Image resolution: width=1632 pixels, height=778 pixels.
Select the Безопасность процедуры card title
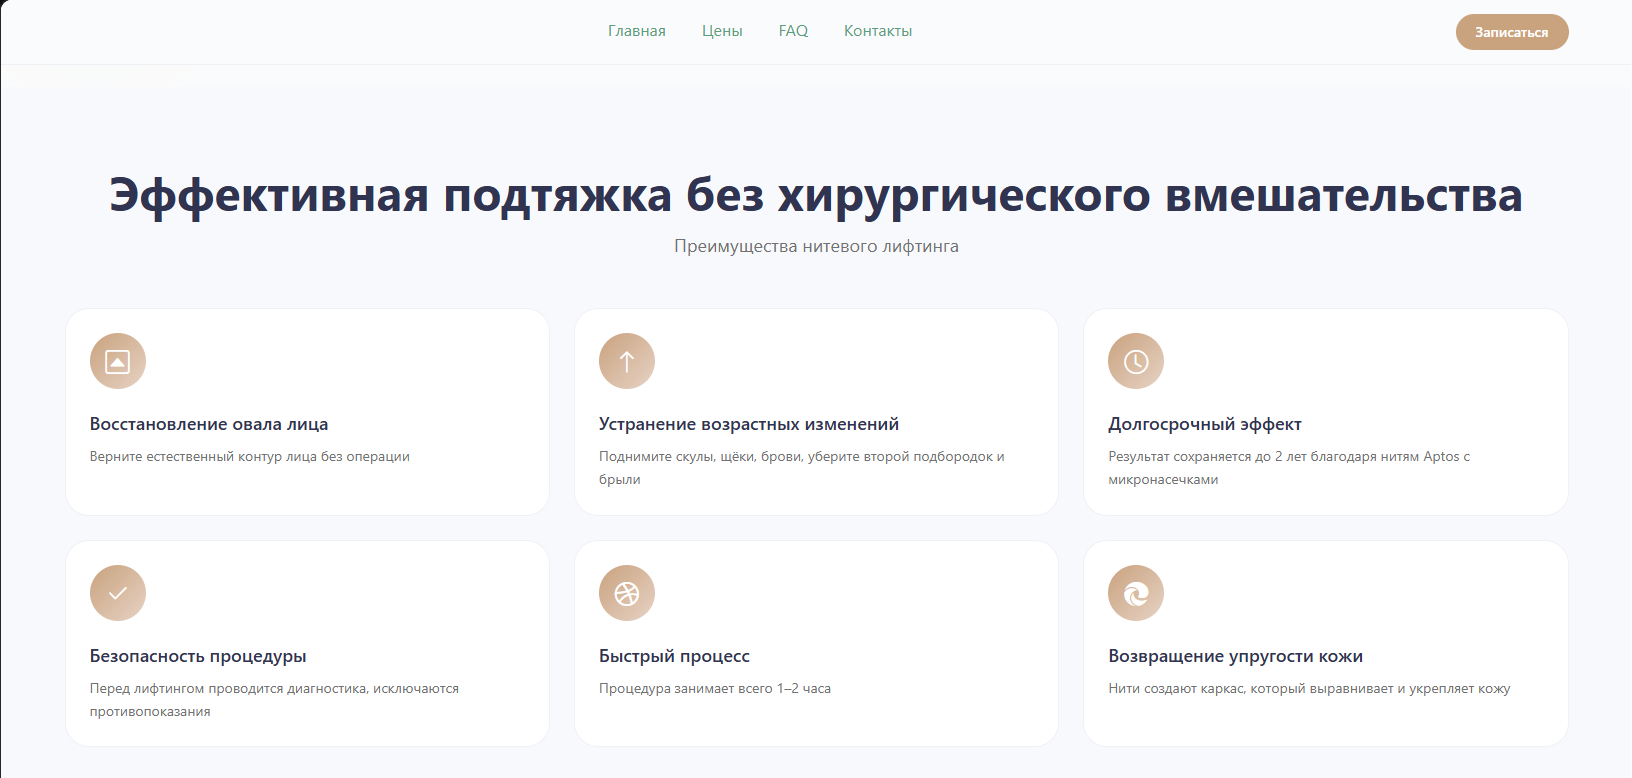tap(198, 656)
